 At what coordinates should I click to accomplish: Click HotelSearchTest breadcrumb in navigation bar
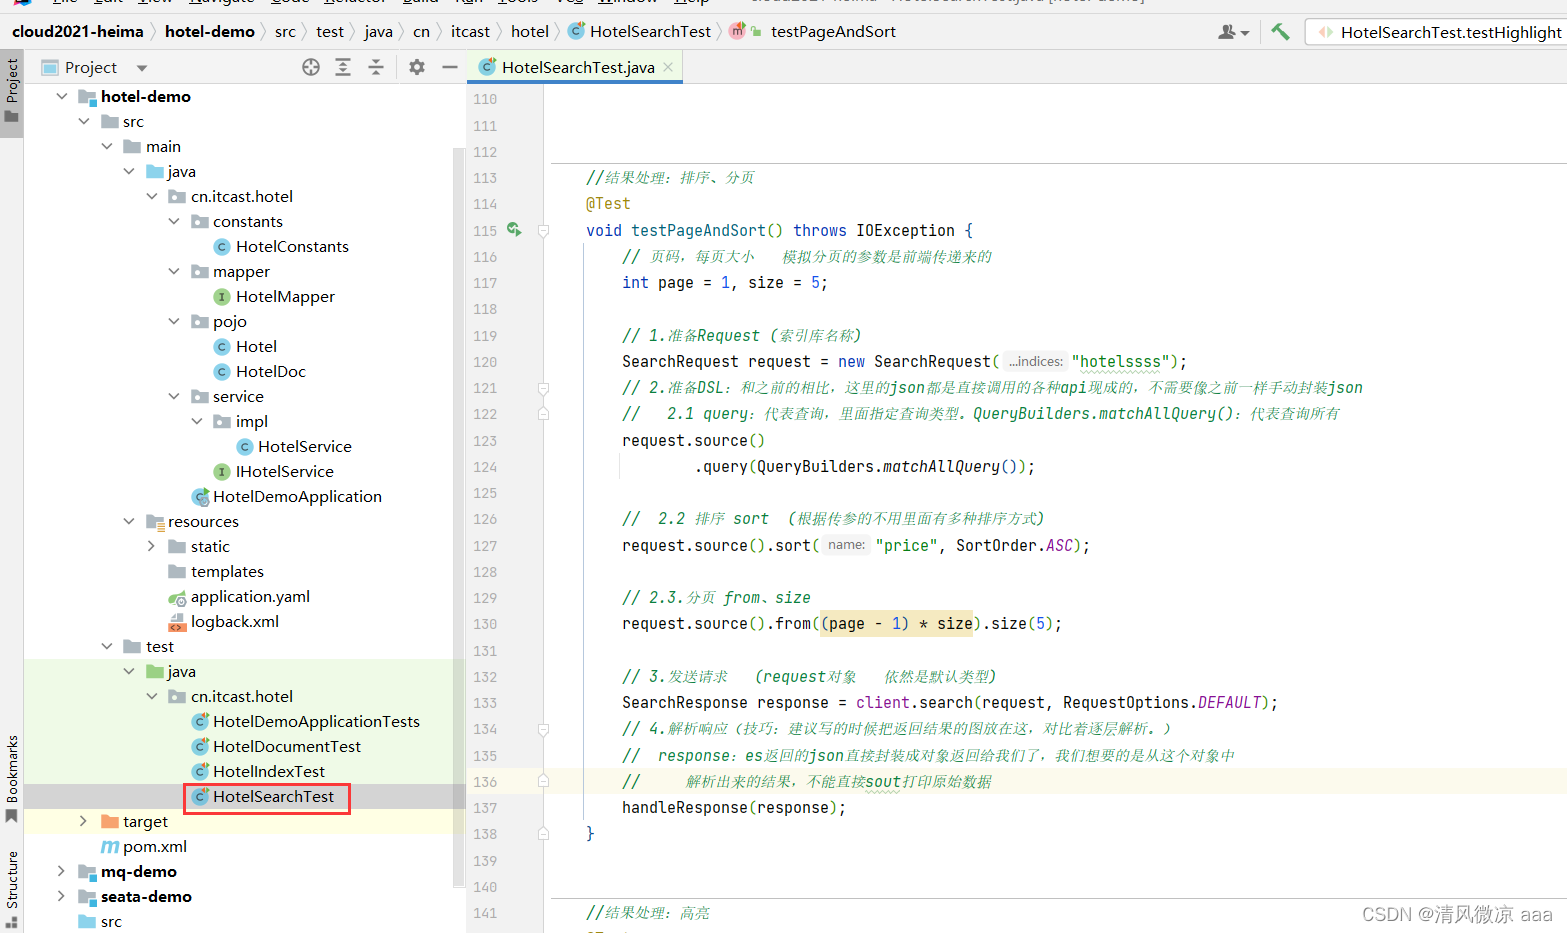tap(640, 31)
